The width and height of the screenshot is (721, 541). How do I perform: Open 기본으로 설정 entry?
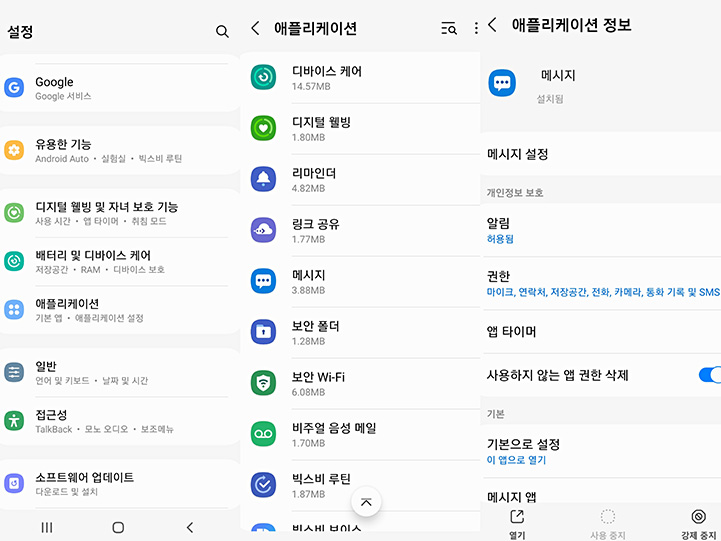(601, 451)
